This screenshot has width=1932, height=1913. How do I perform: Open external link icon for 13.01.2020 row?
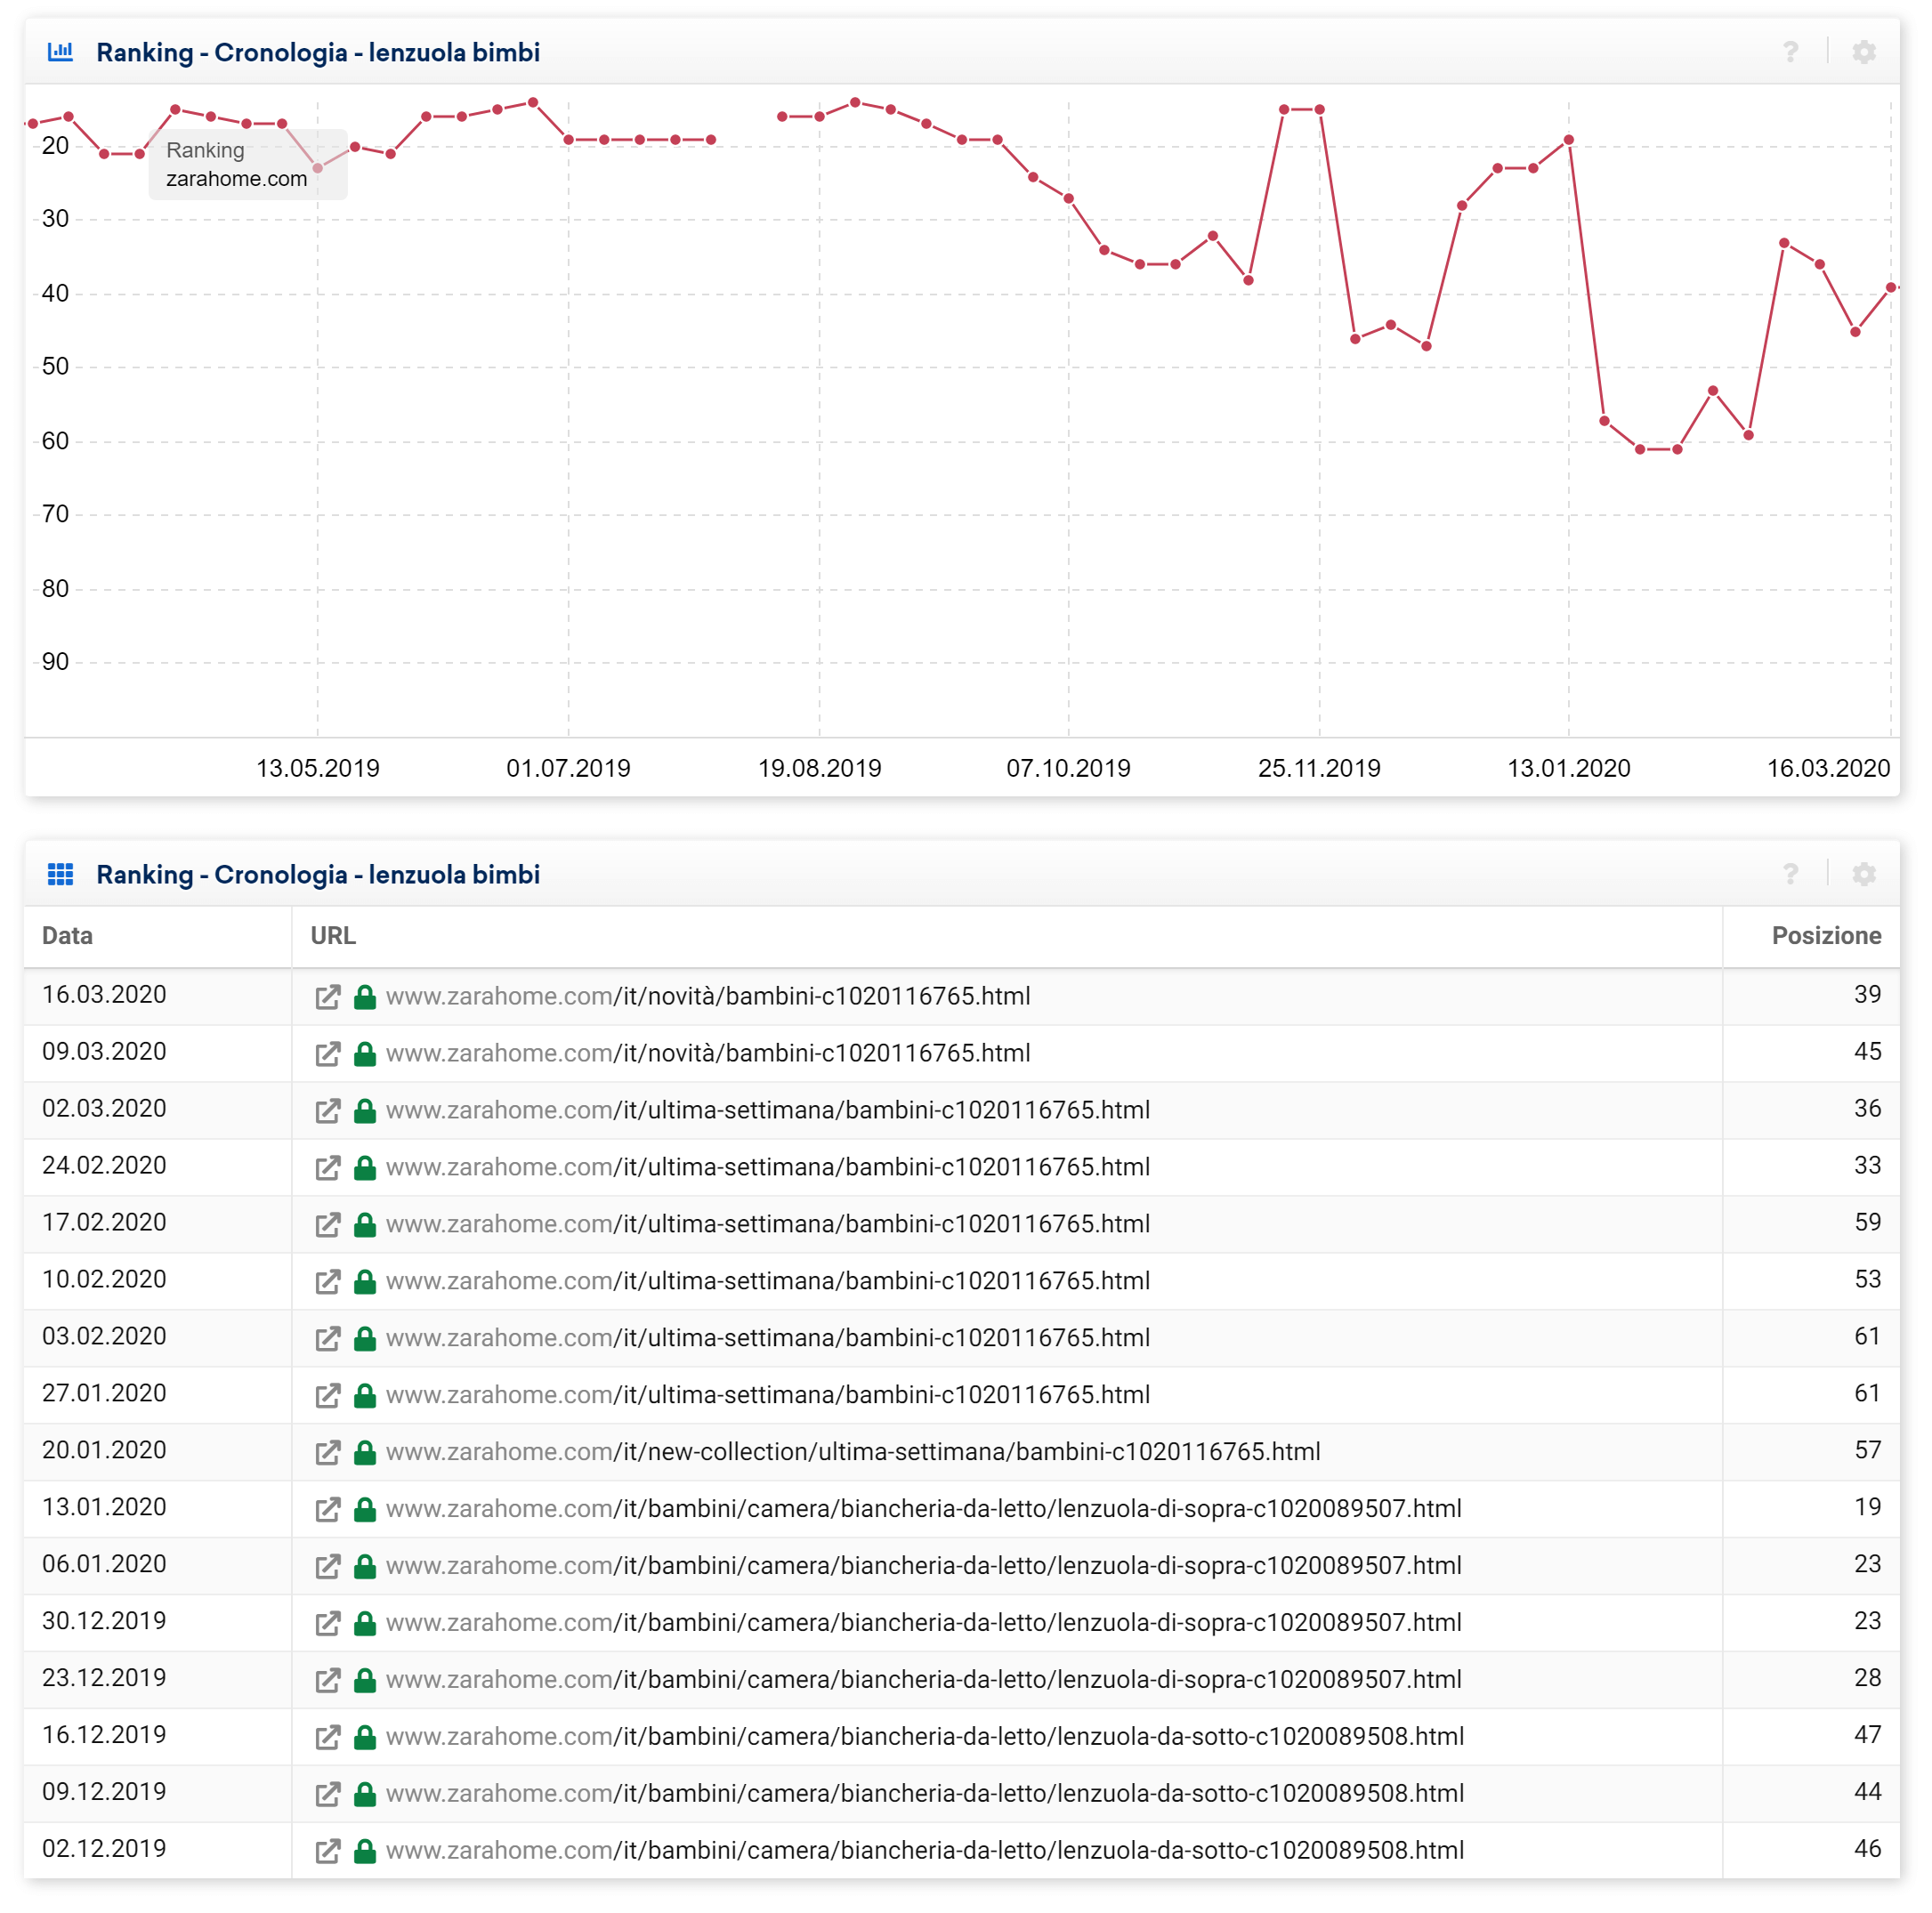click(328, 1509)
